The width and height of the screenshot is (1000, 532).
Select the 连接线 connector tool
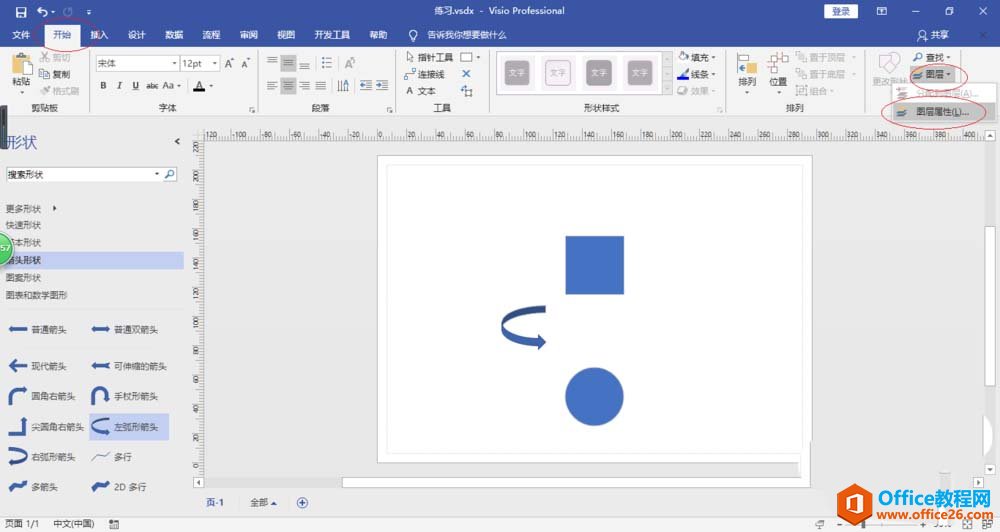[x=430, y=74]
